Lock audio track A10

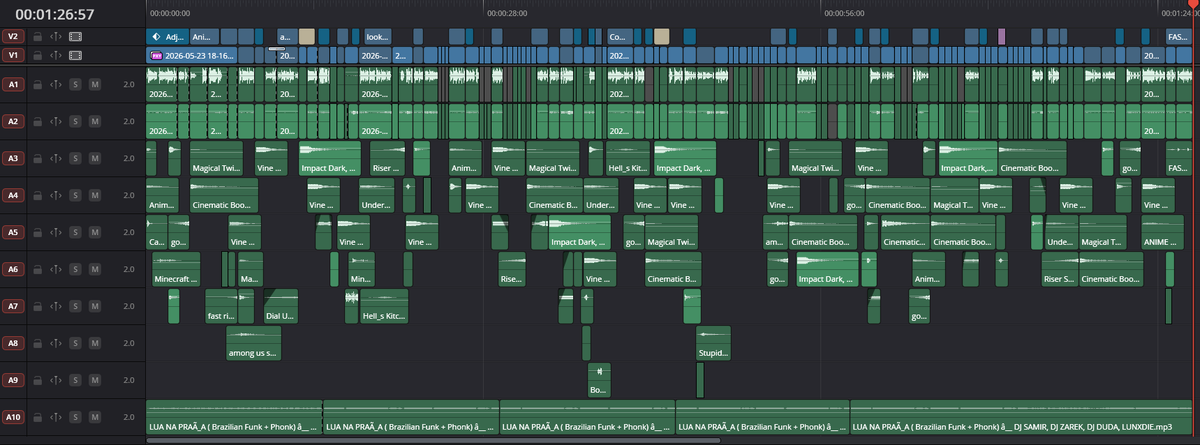click(37, 417)
